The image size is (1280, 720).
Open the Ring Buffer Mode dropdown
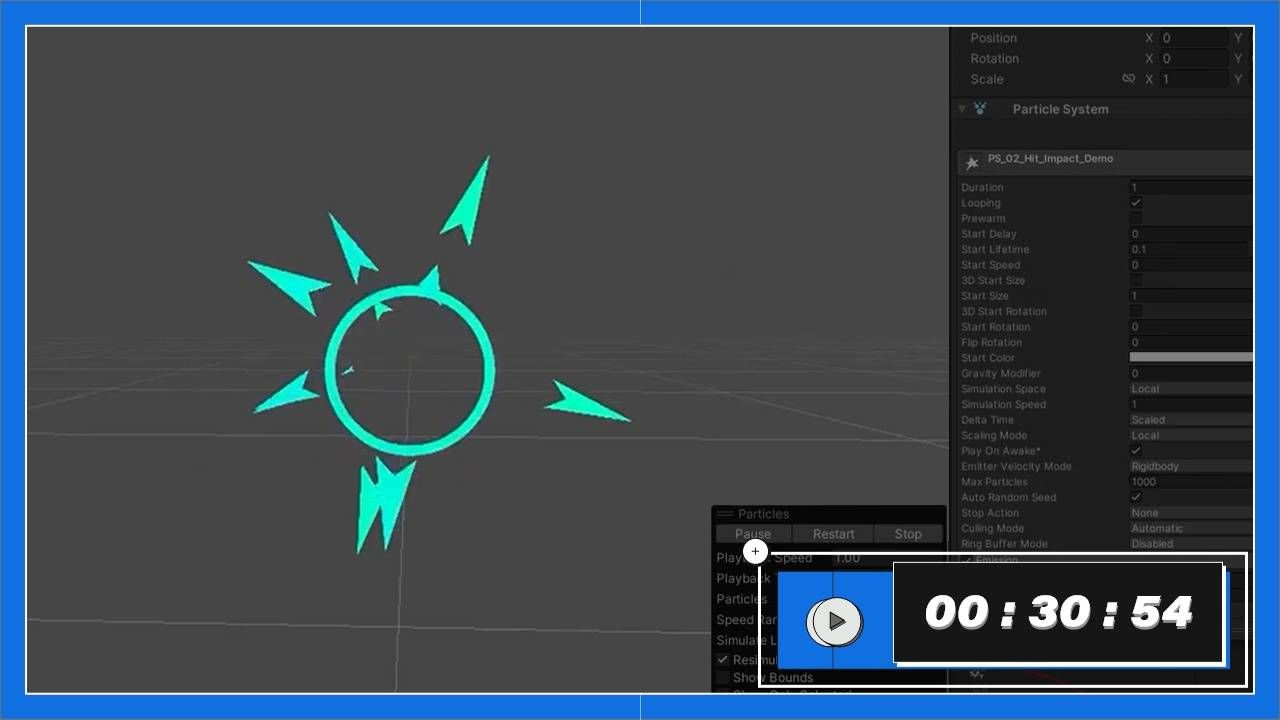point(1190,544)
